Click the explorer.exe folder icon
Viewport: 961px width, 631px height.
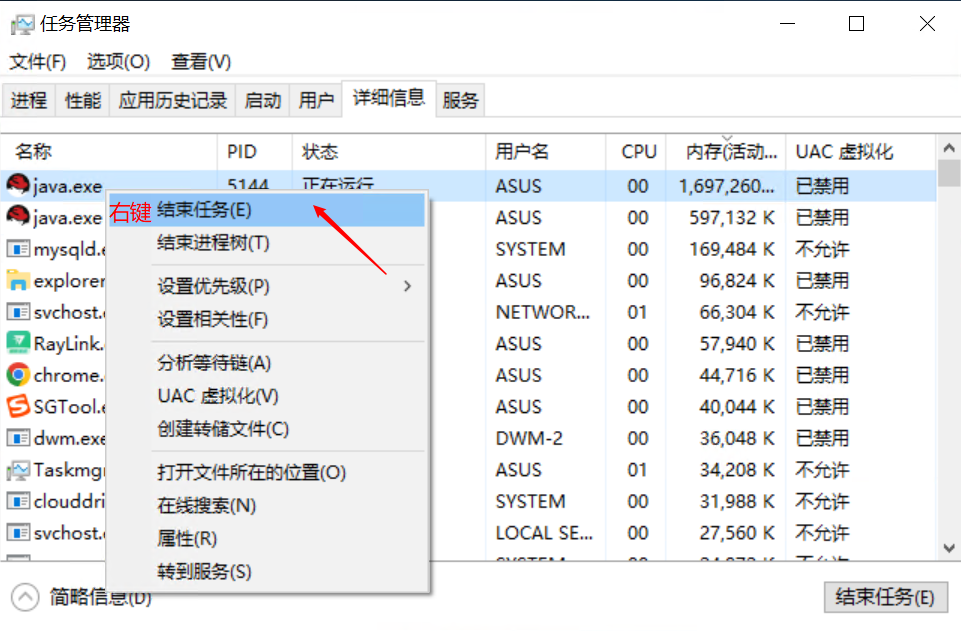(18, 281)
